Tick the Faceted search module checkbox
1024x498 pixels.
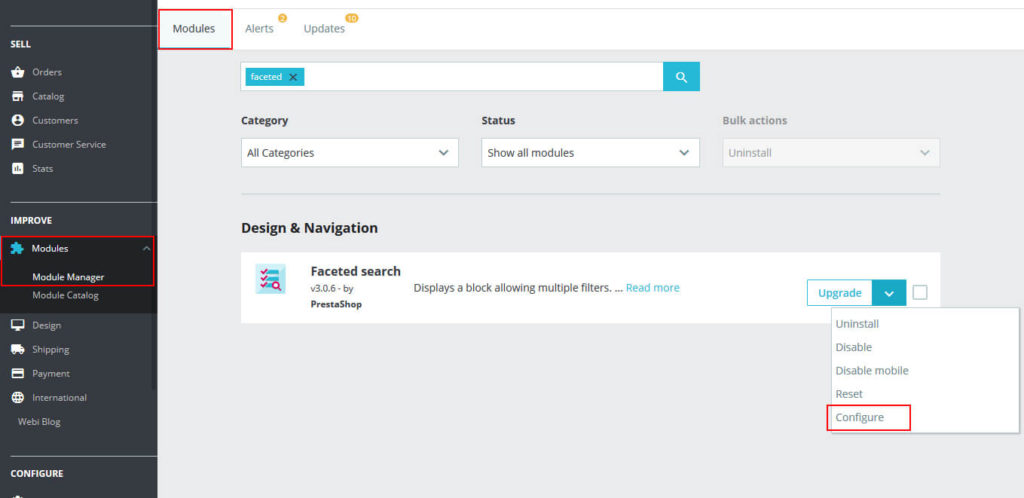coord(920,292)
